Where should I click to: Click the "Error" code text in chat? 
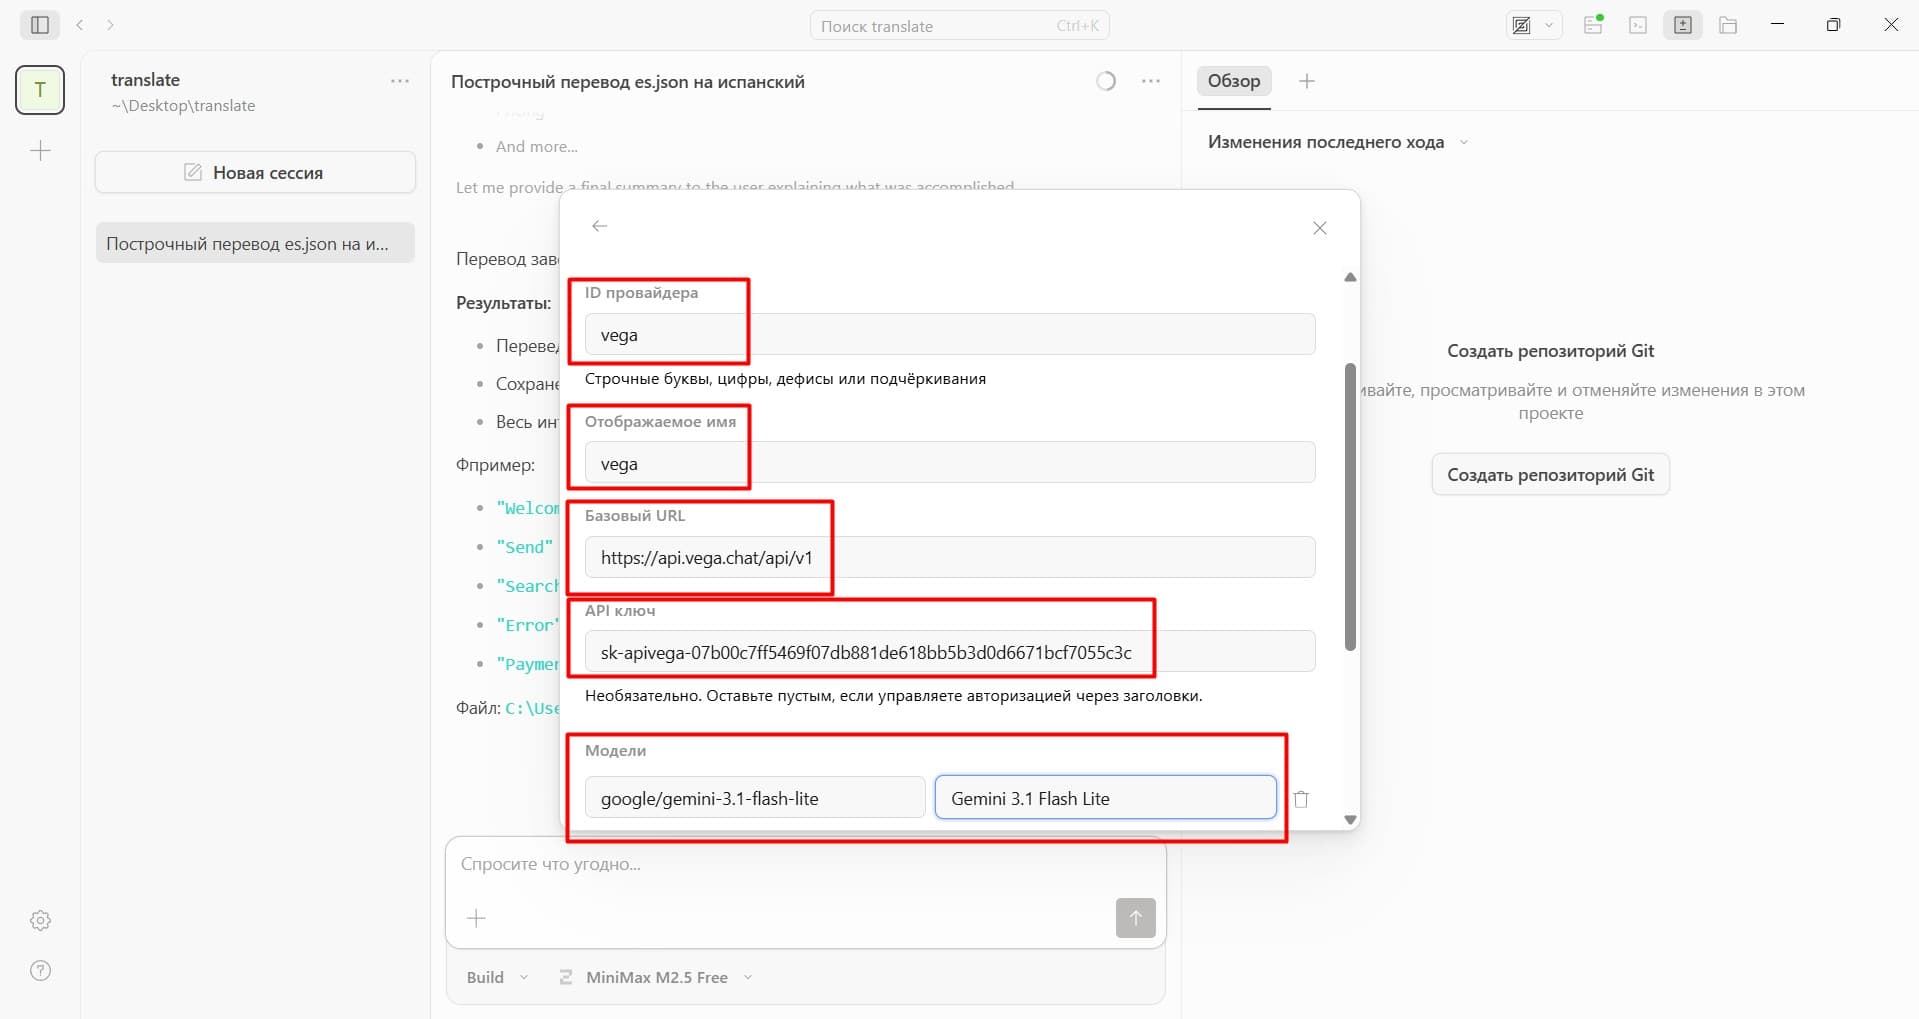pos(528,625)
